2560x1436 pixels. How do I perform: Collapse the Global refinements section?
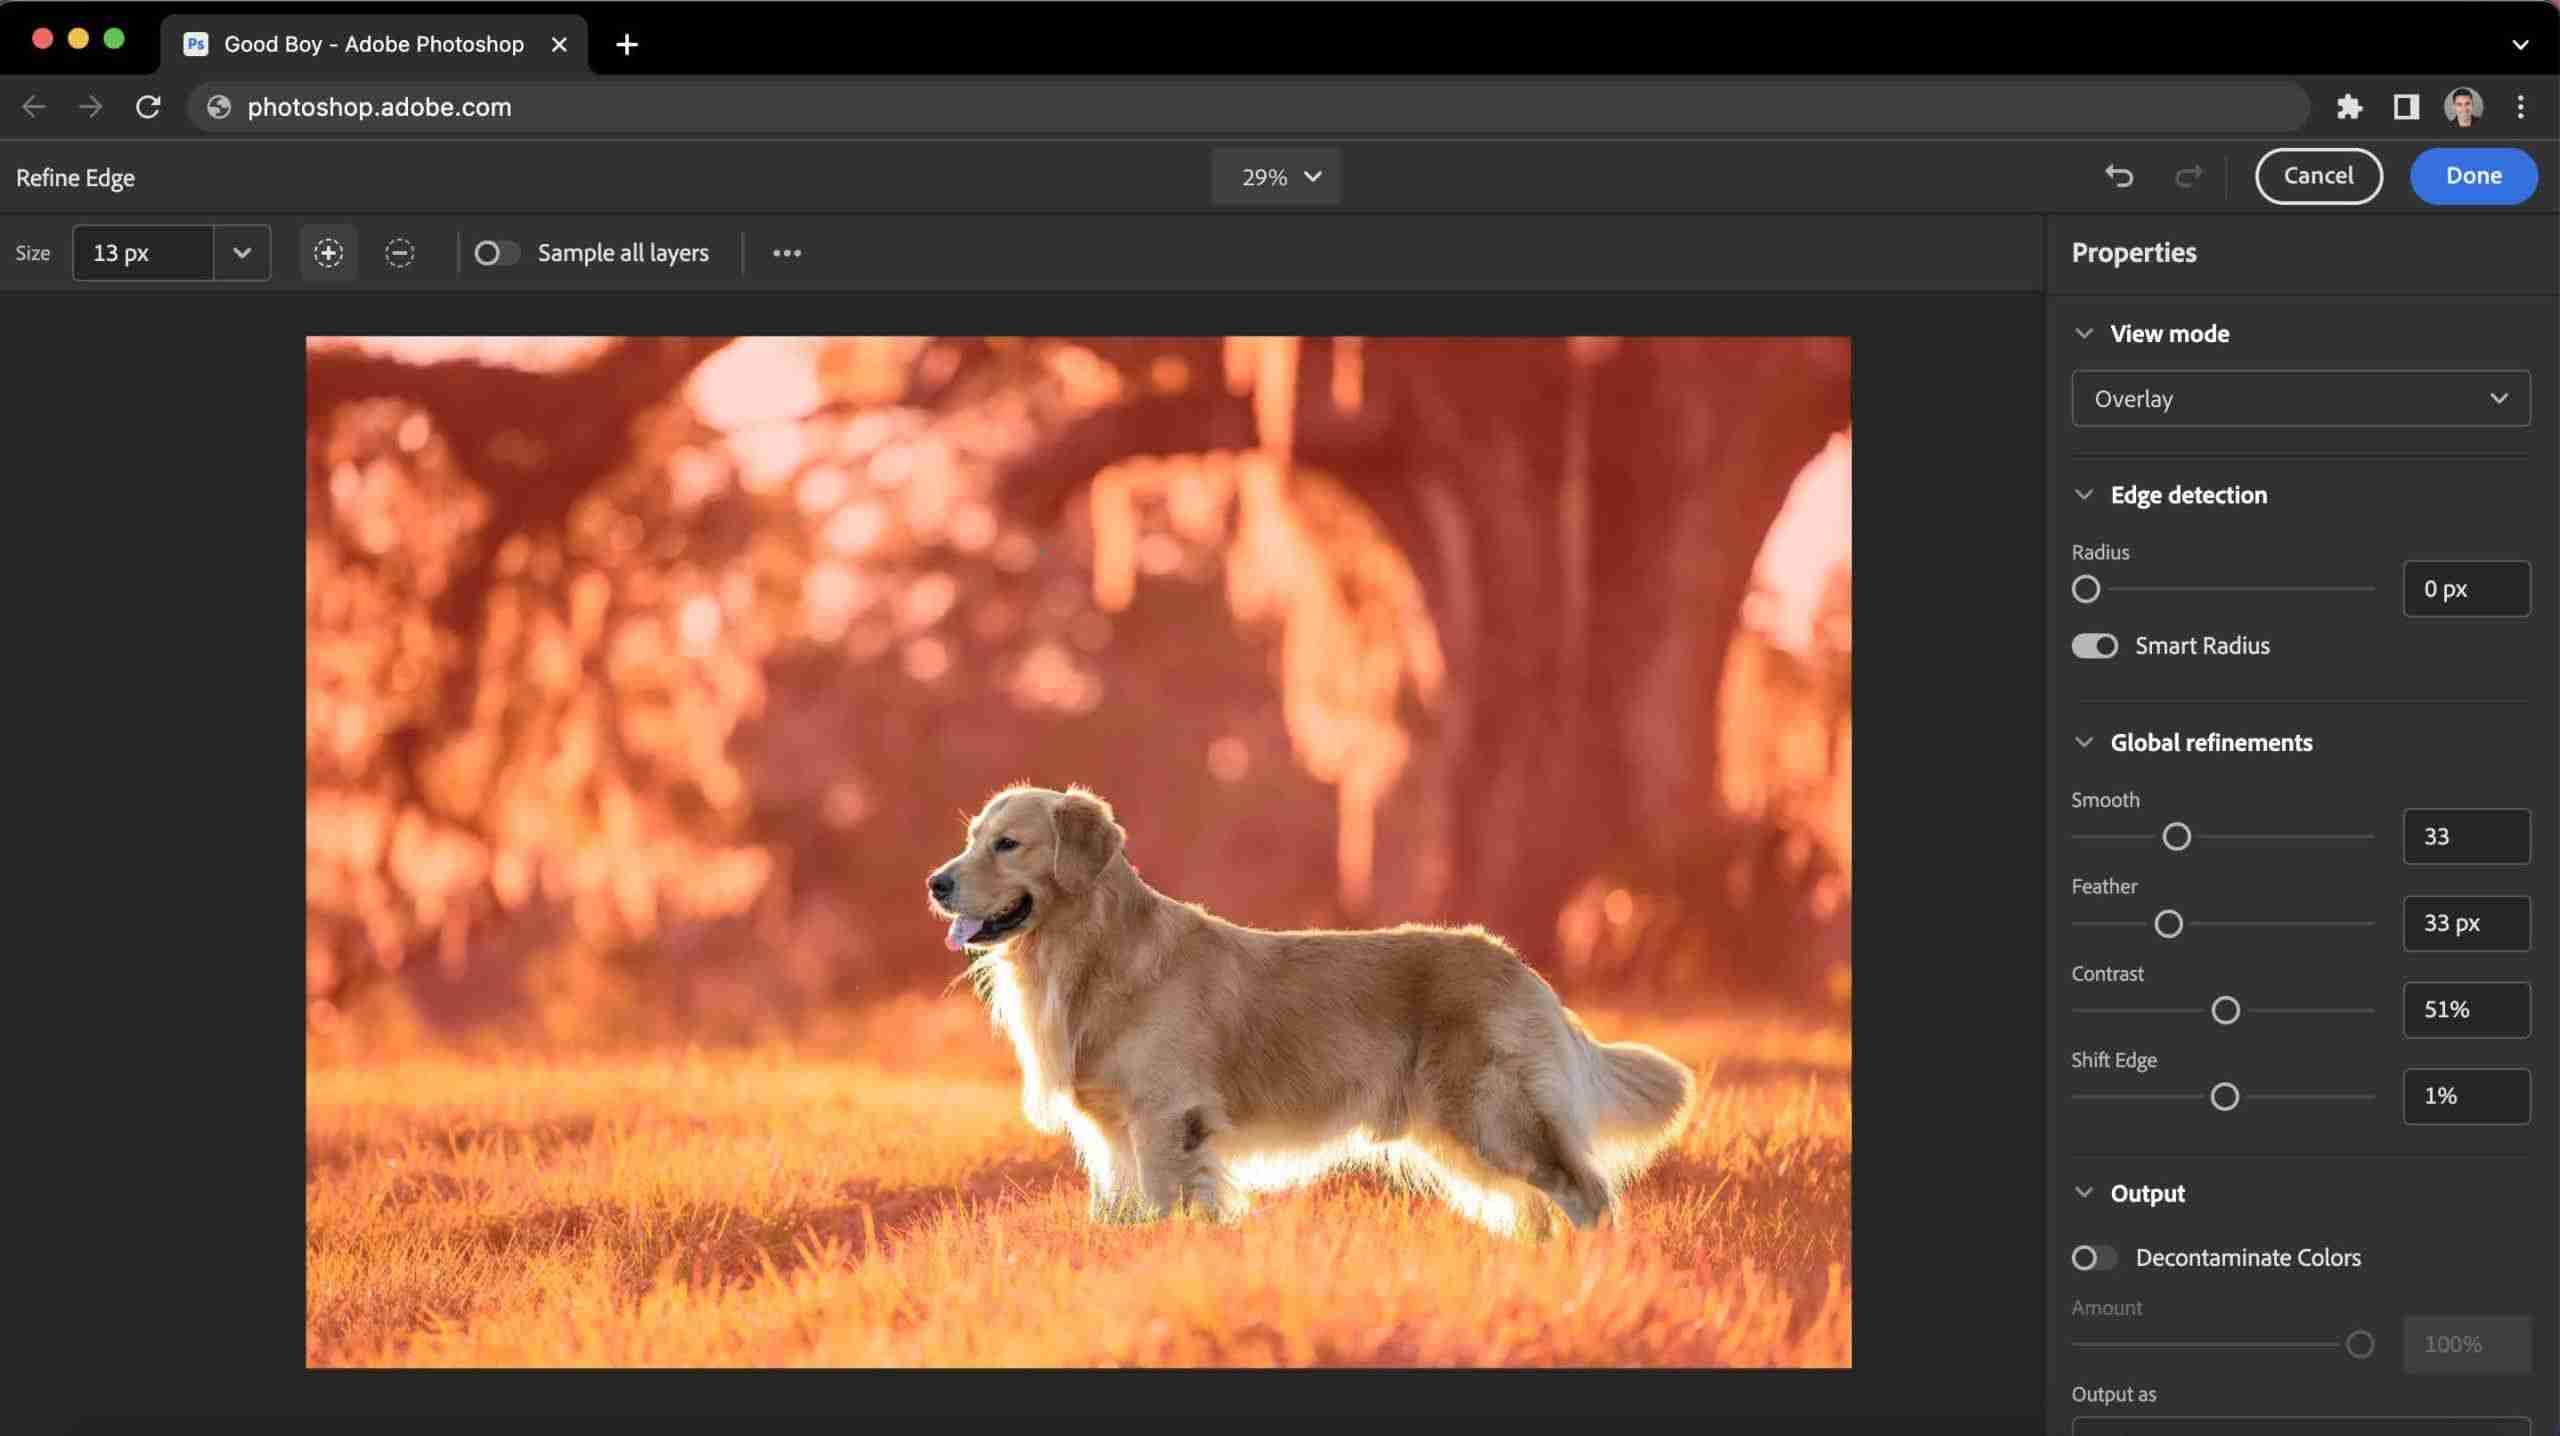pyautogui.click(x=2084, y=742)
